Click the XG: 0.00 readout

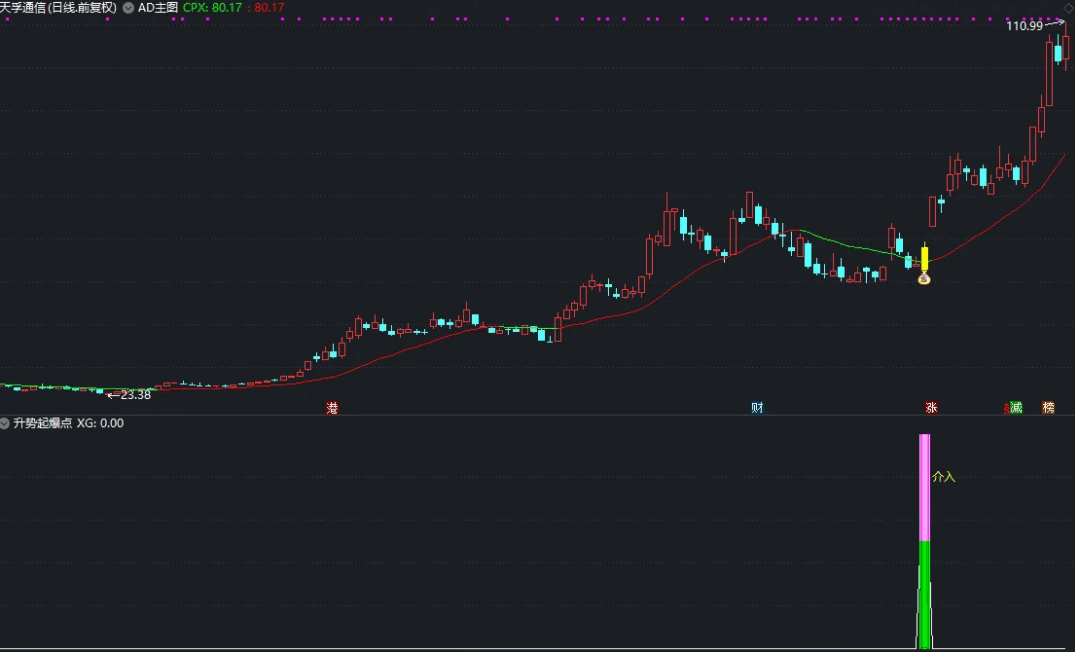coord(100,424)
